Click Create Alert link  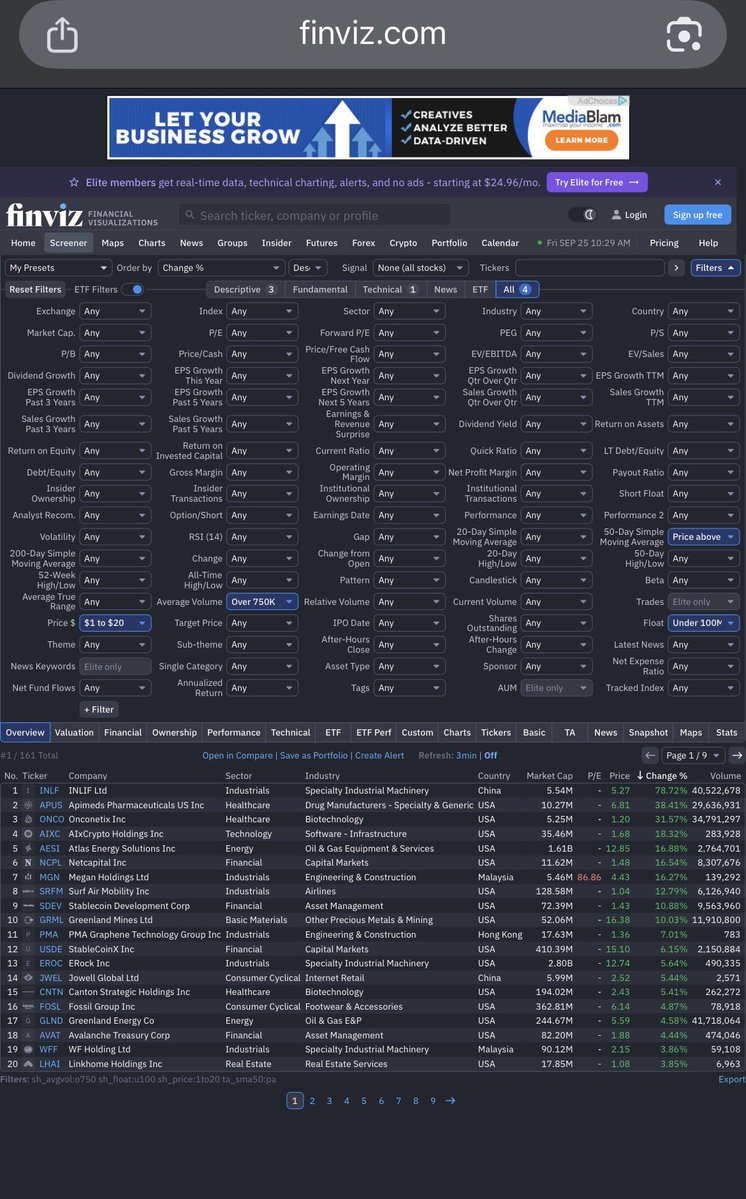coord(380,755)
